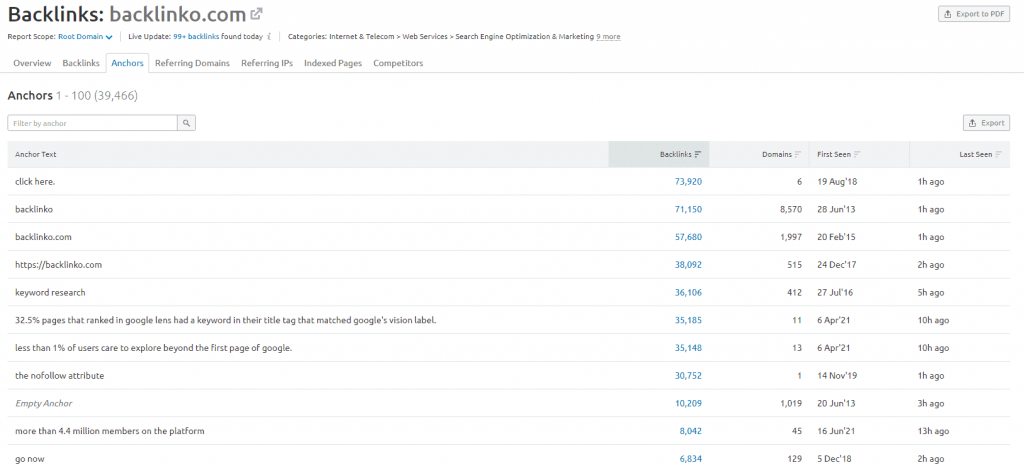
Task: Click first seen date 24 Dec'17
Action: coord(837,265)
